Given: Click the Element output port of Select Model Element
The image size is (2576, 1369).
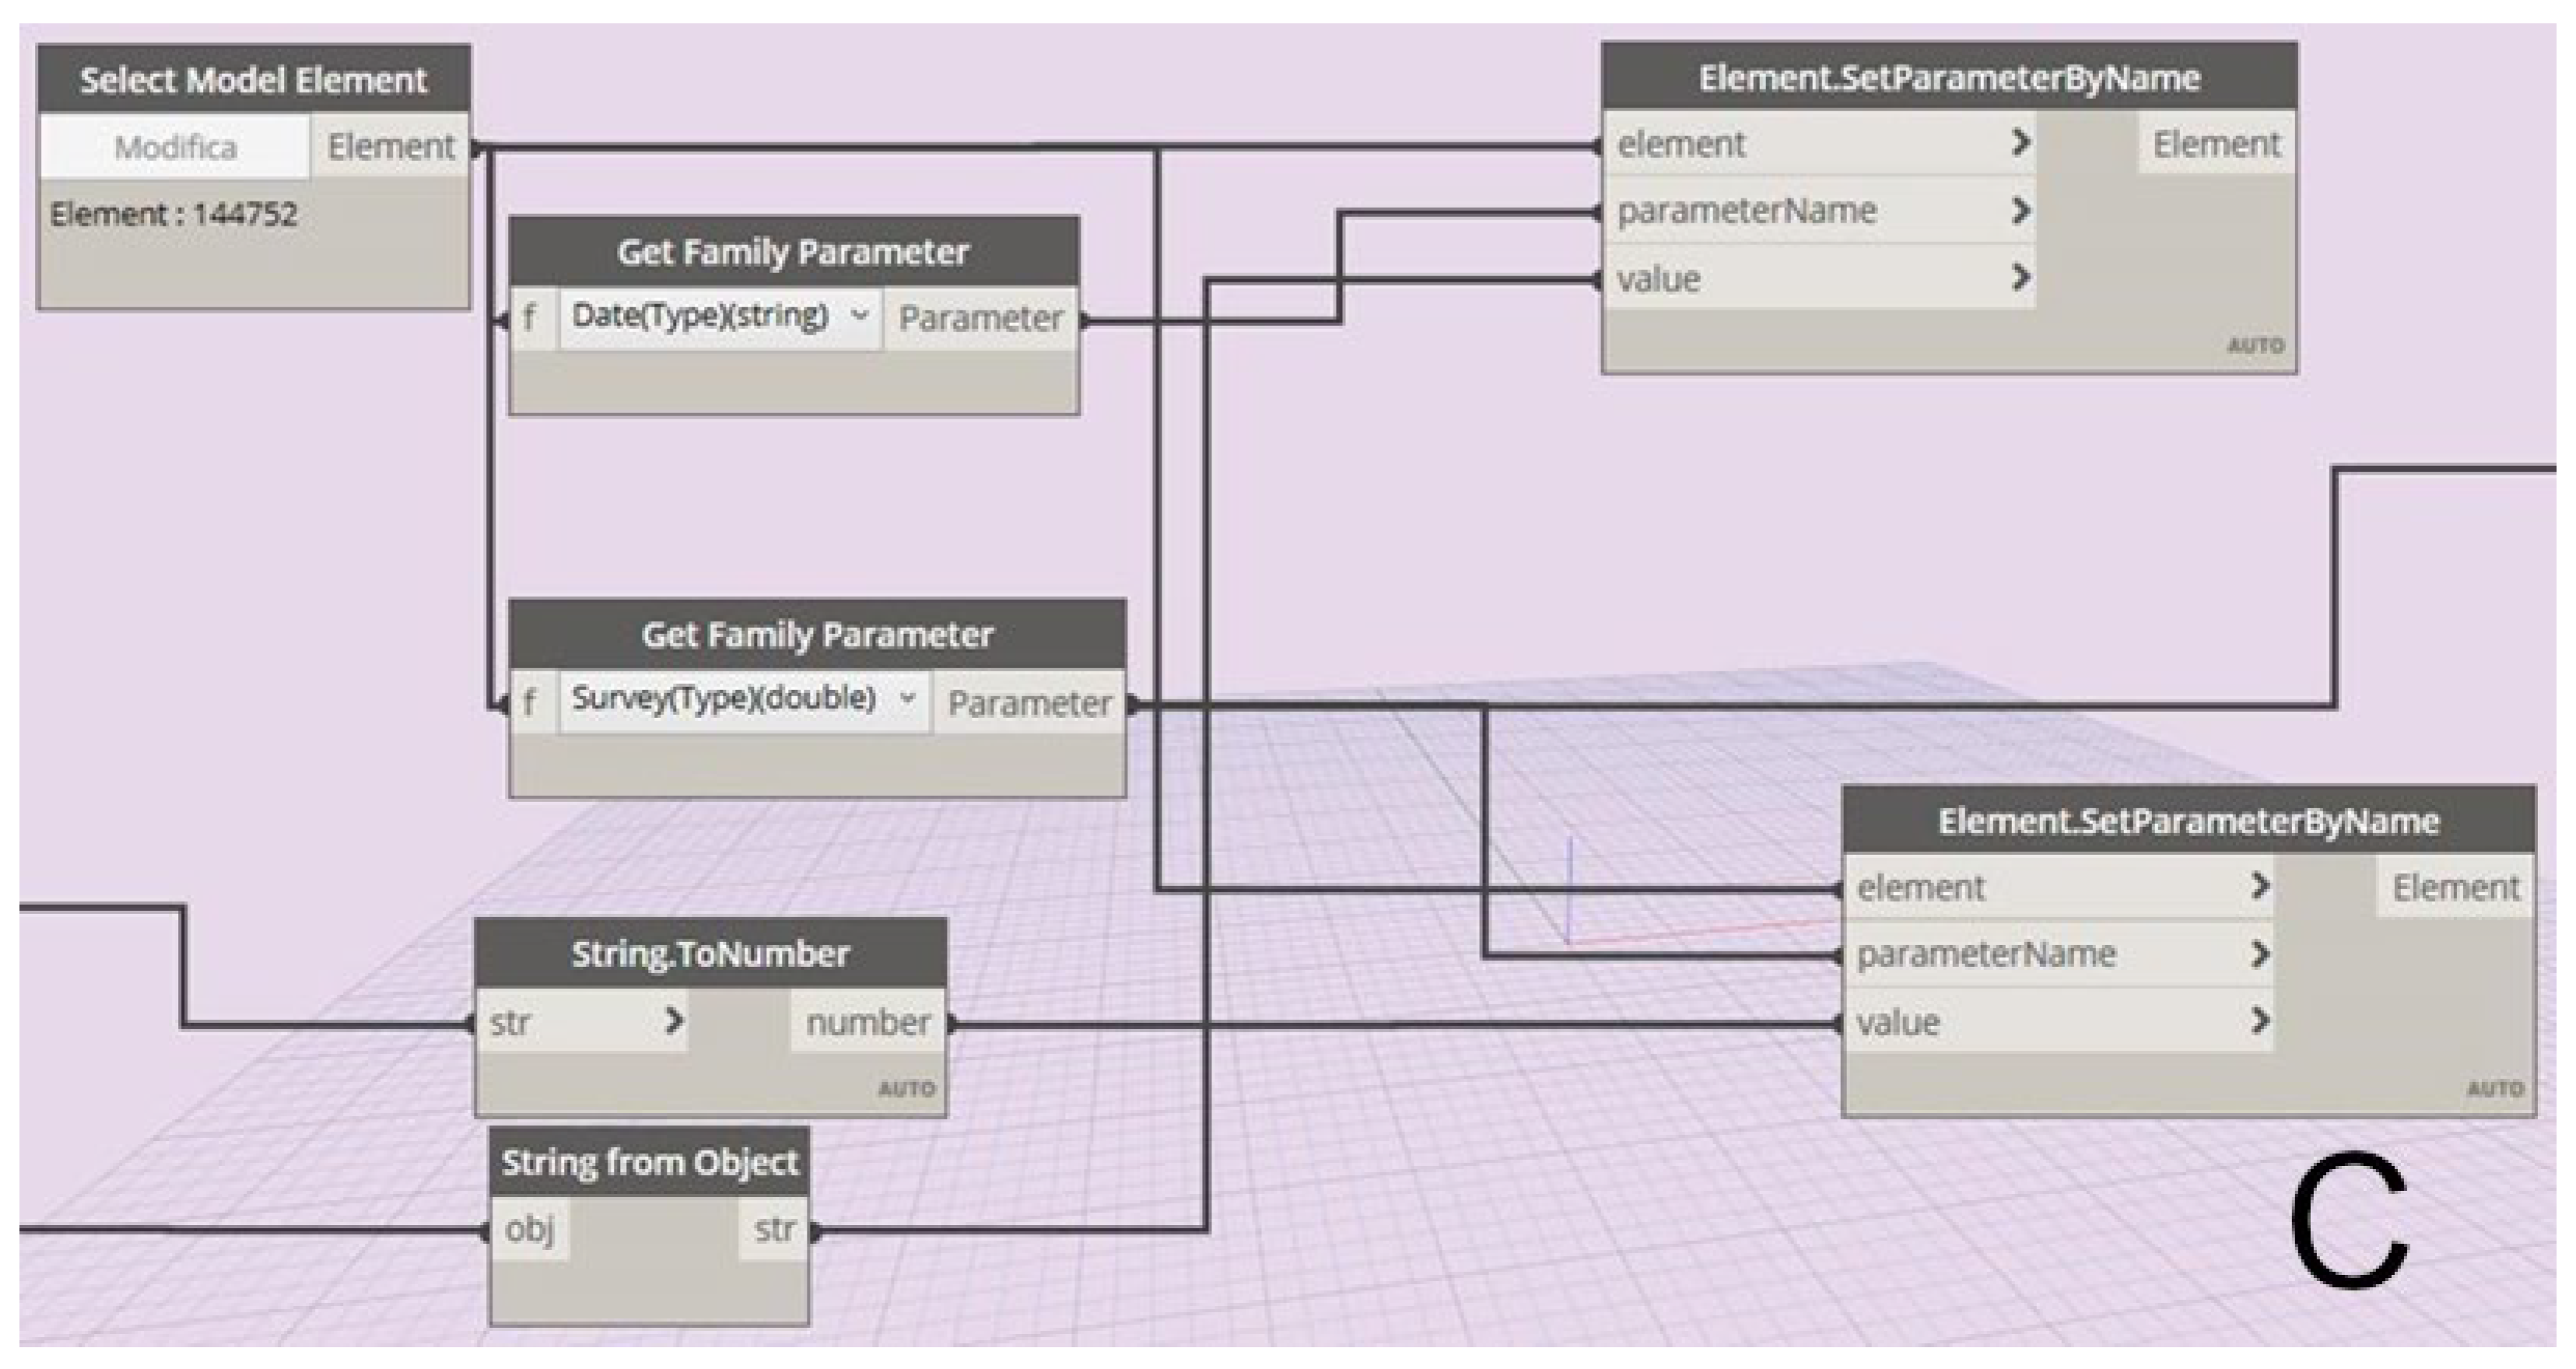Looking at the screenshot, I should click(390, 147).
